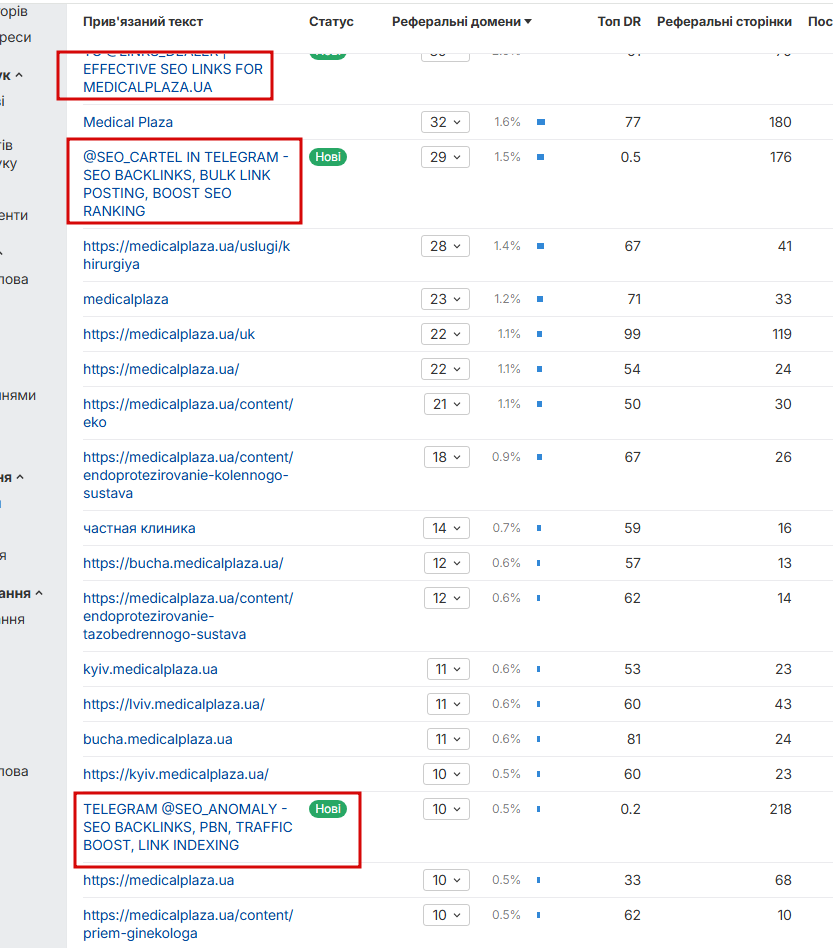Screen dimensions: 833x948
Task: Click the 1.6% share in Medical Plaza row
Action: pos(507,122)
